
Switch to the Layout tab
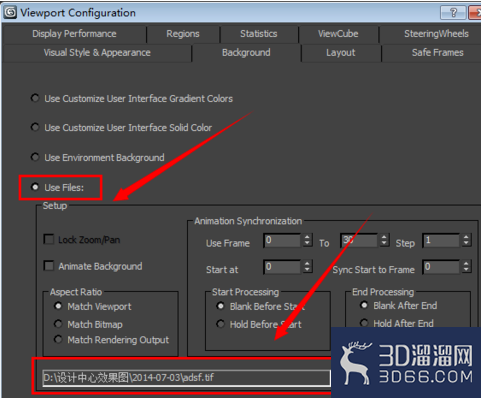tap(340, 53)
